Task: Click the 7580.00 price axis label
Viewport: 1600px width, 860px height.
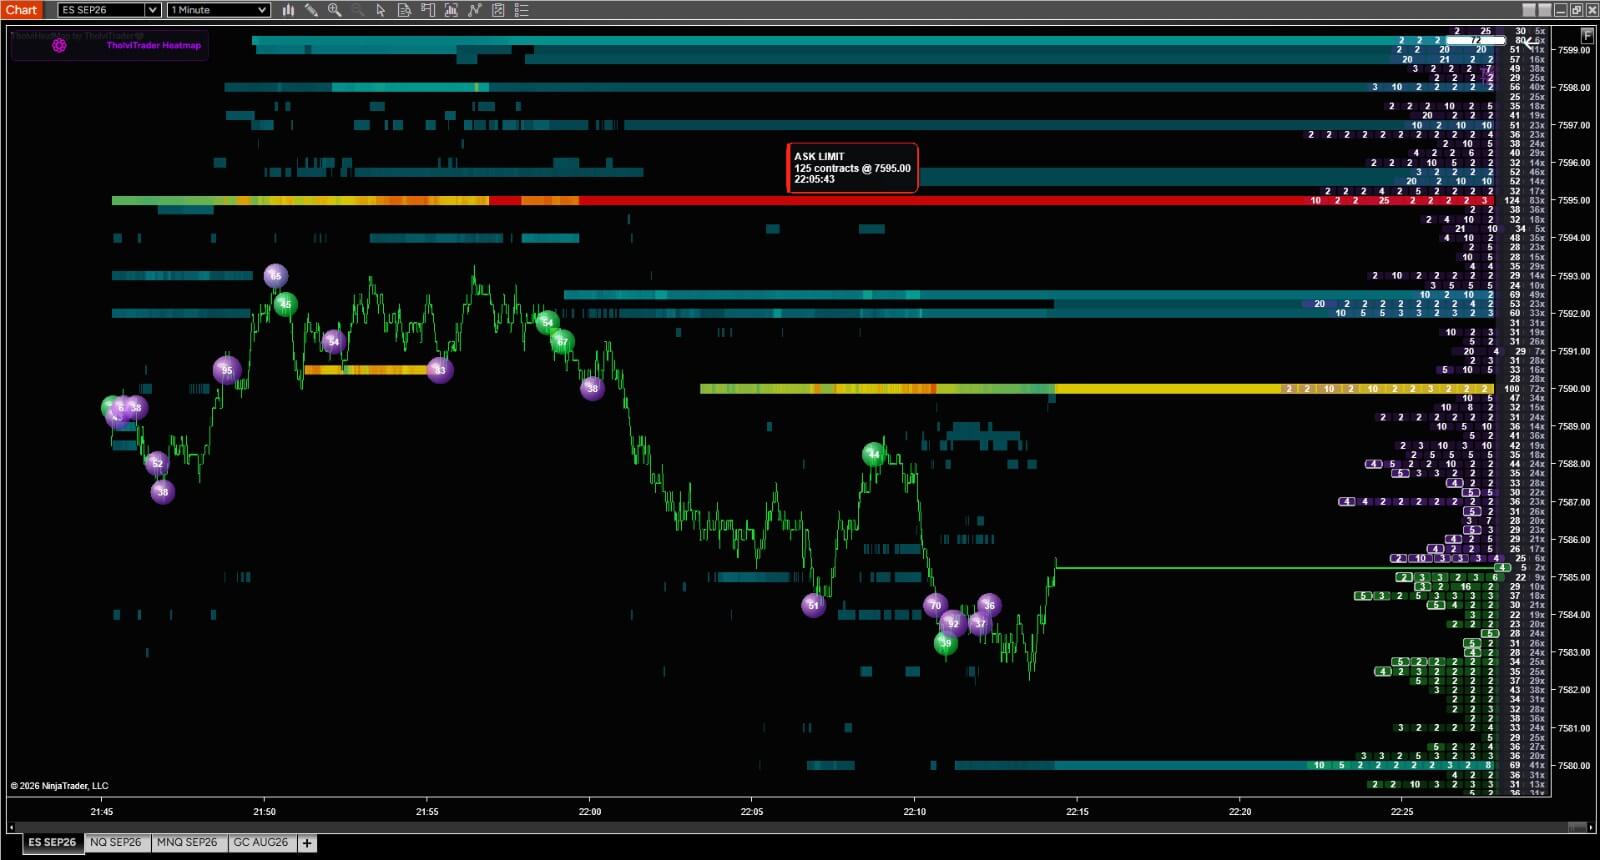Action: coord(1574,766)
